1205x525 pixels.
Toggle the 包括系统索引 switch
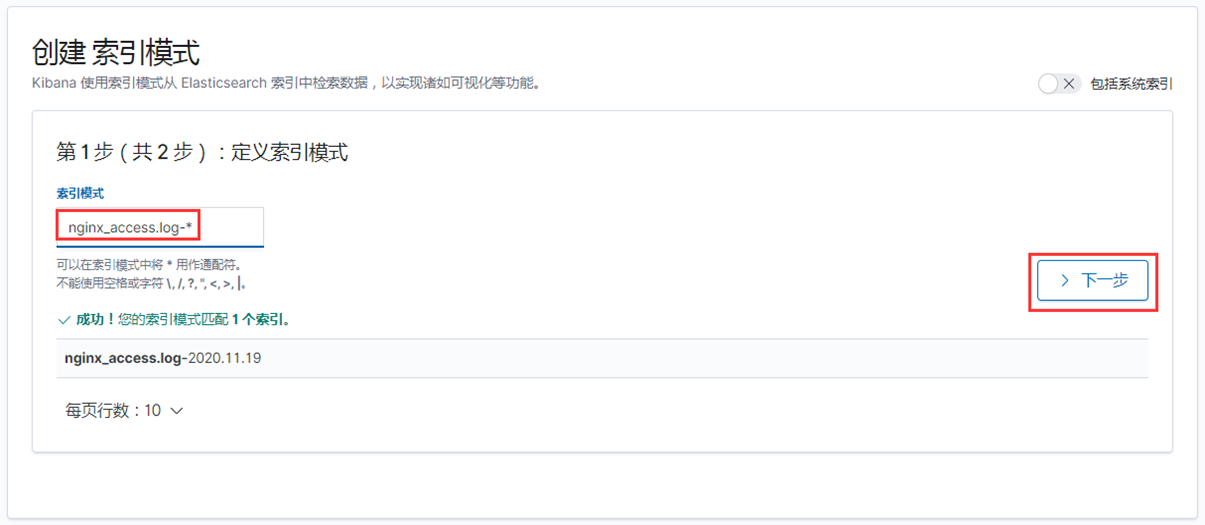point(1059,84)
